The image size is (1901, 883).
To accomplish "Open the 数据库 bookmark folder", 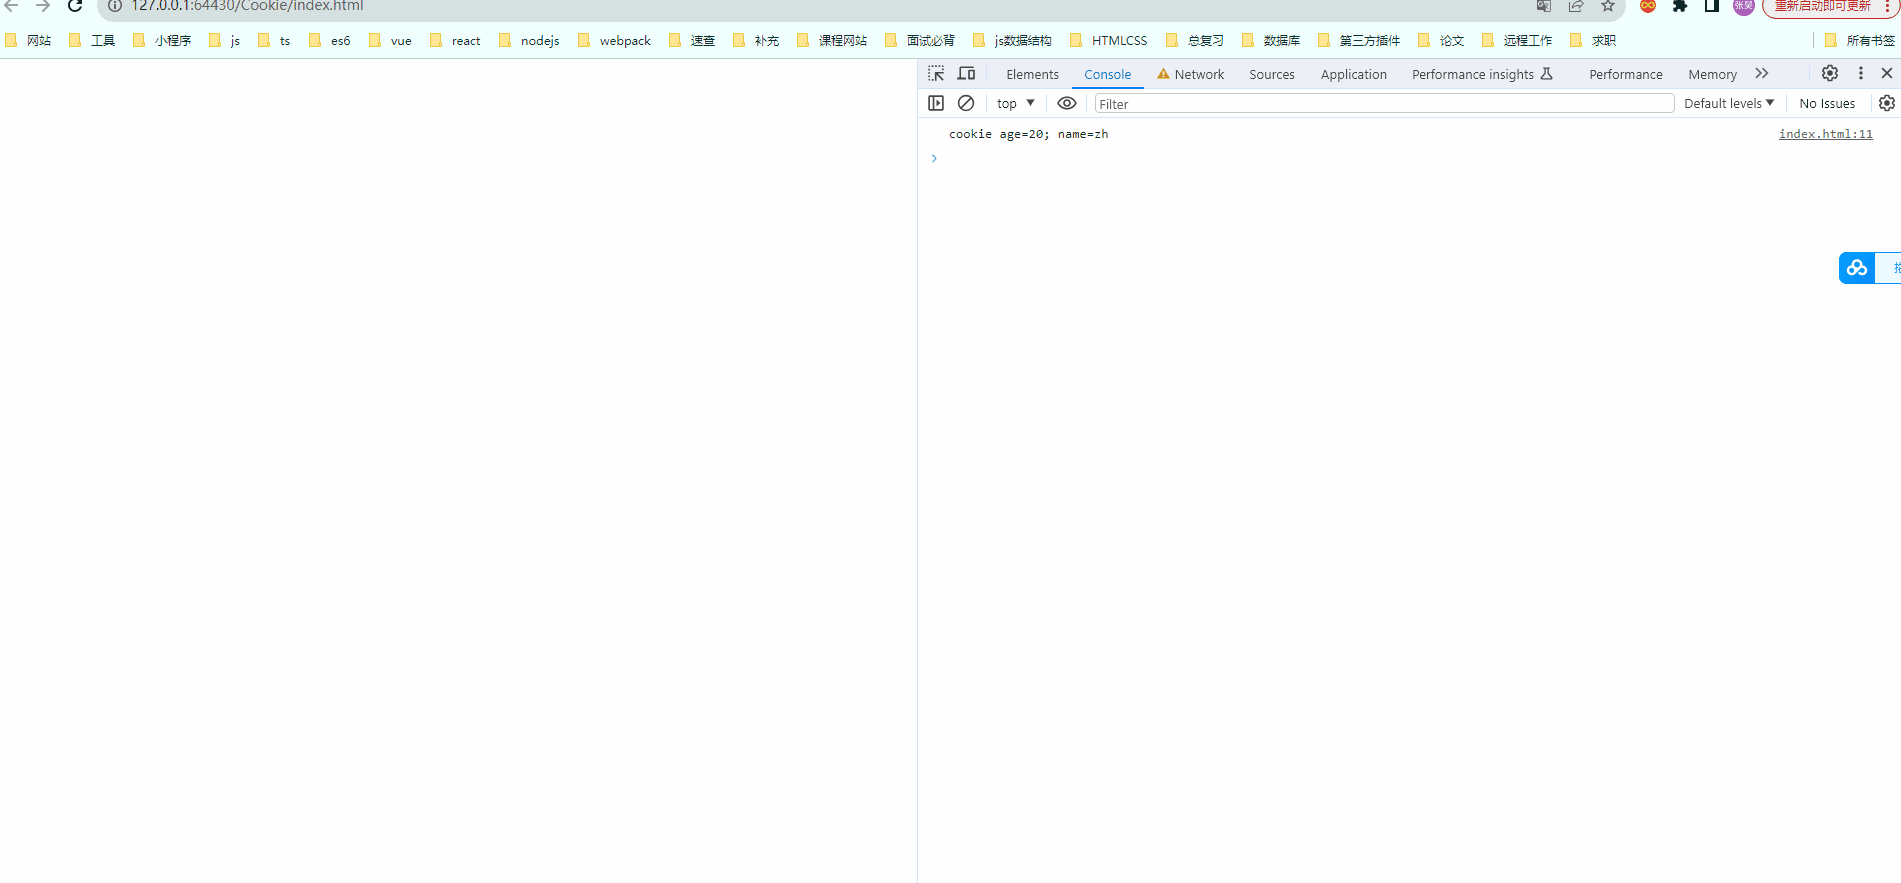I will 1272,40.
